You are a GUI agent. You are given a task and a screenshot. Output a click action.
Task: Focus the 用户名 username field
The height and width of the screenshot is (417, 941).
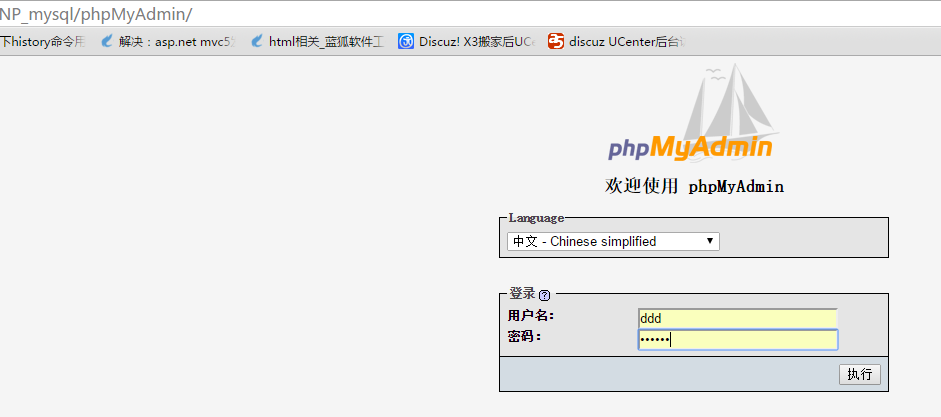(738, 318)
